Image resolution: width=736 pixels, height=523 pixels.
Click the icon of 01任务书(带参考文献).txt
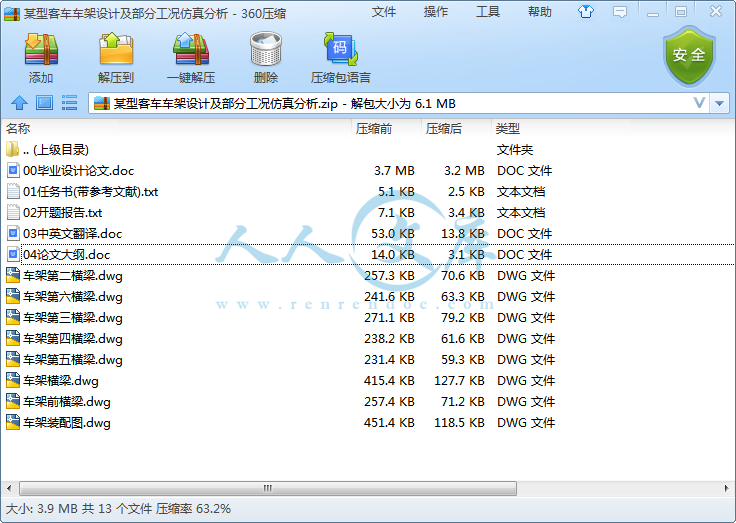(13, 192)
